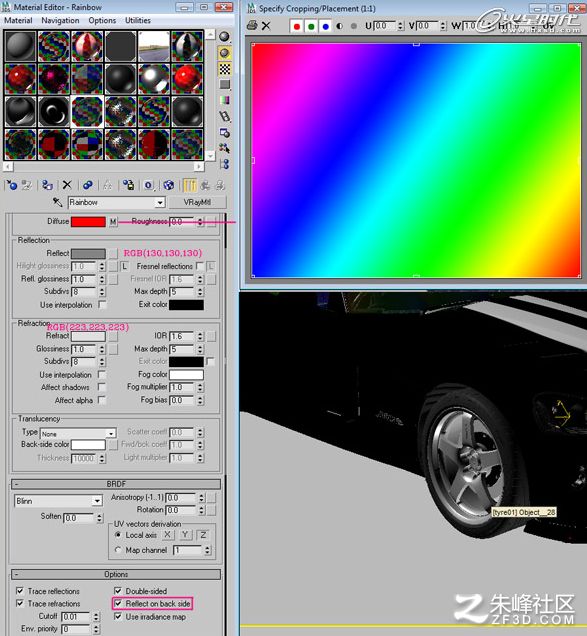Image resolution: width=587 pixels, height=636 pixels.
Task: Uncheck Trace reflections option
Action: click(19, 591)
